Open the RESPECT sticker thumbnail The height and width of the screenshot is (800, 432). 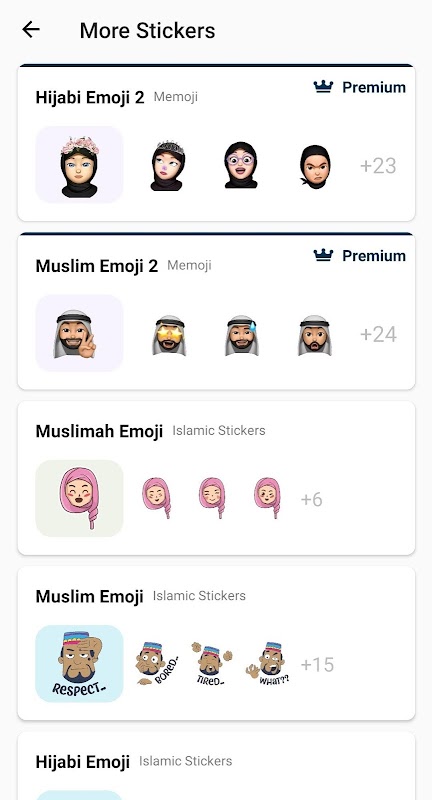tap(79, 664)
